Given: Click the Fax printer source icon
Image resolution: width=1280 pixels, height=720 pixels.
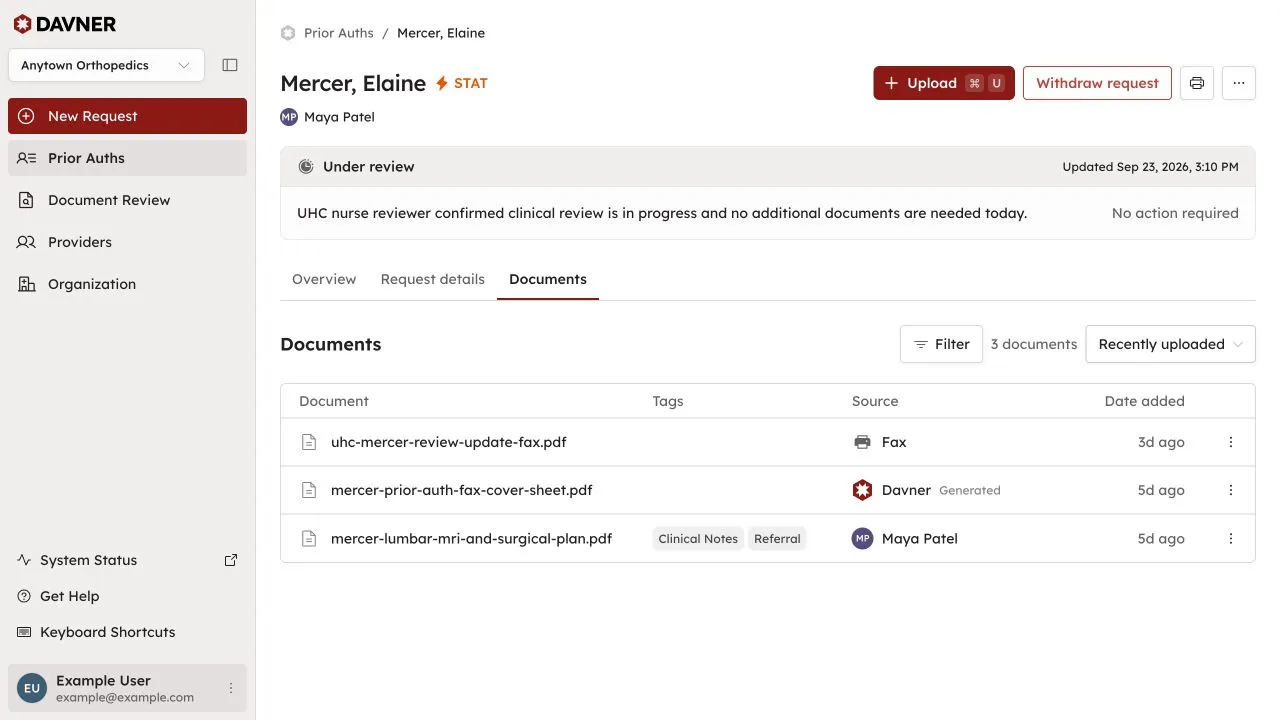Looking at the screenshot, I should point(862,442).
